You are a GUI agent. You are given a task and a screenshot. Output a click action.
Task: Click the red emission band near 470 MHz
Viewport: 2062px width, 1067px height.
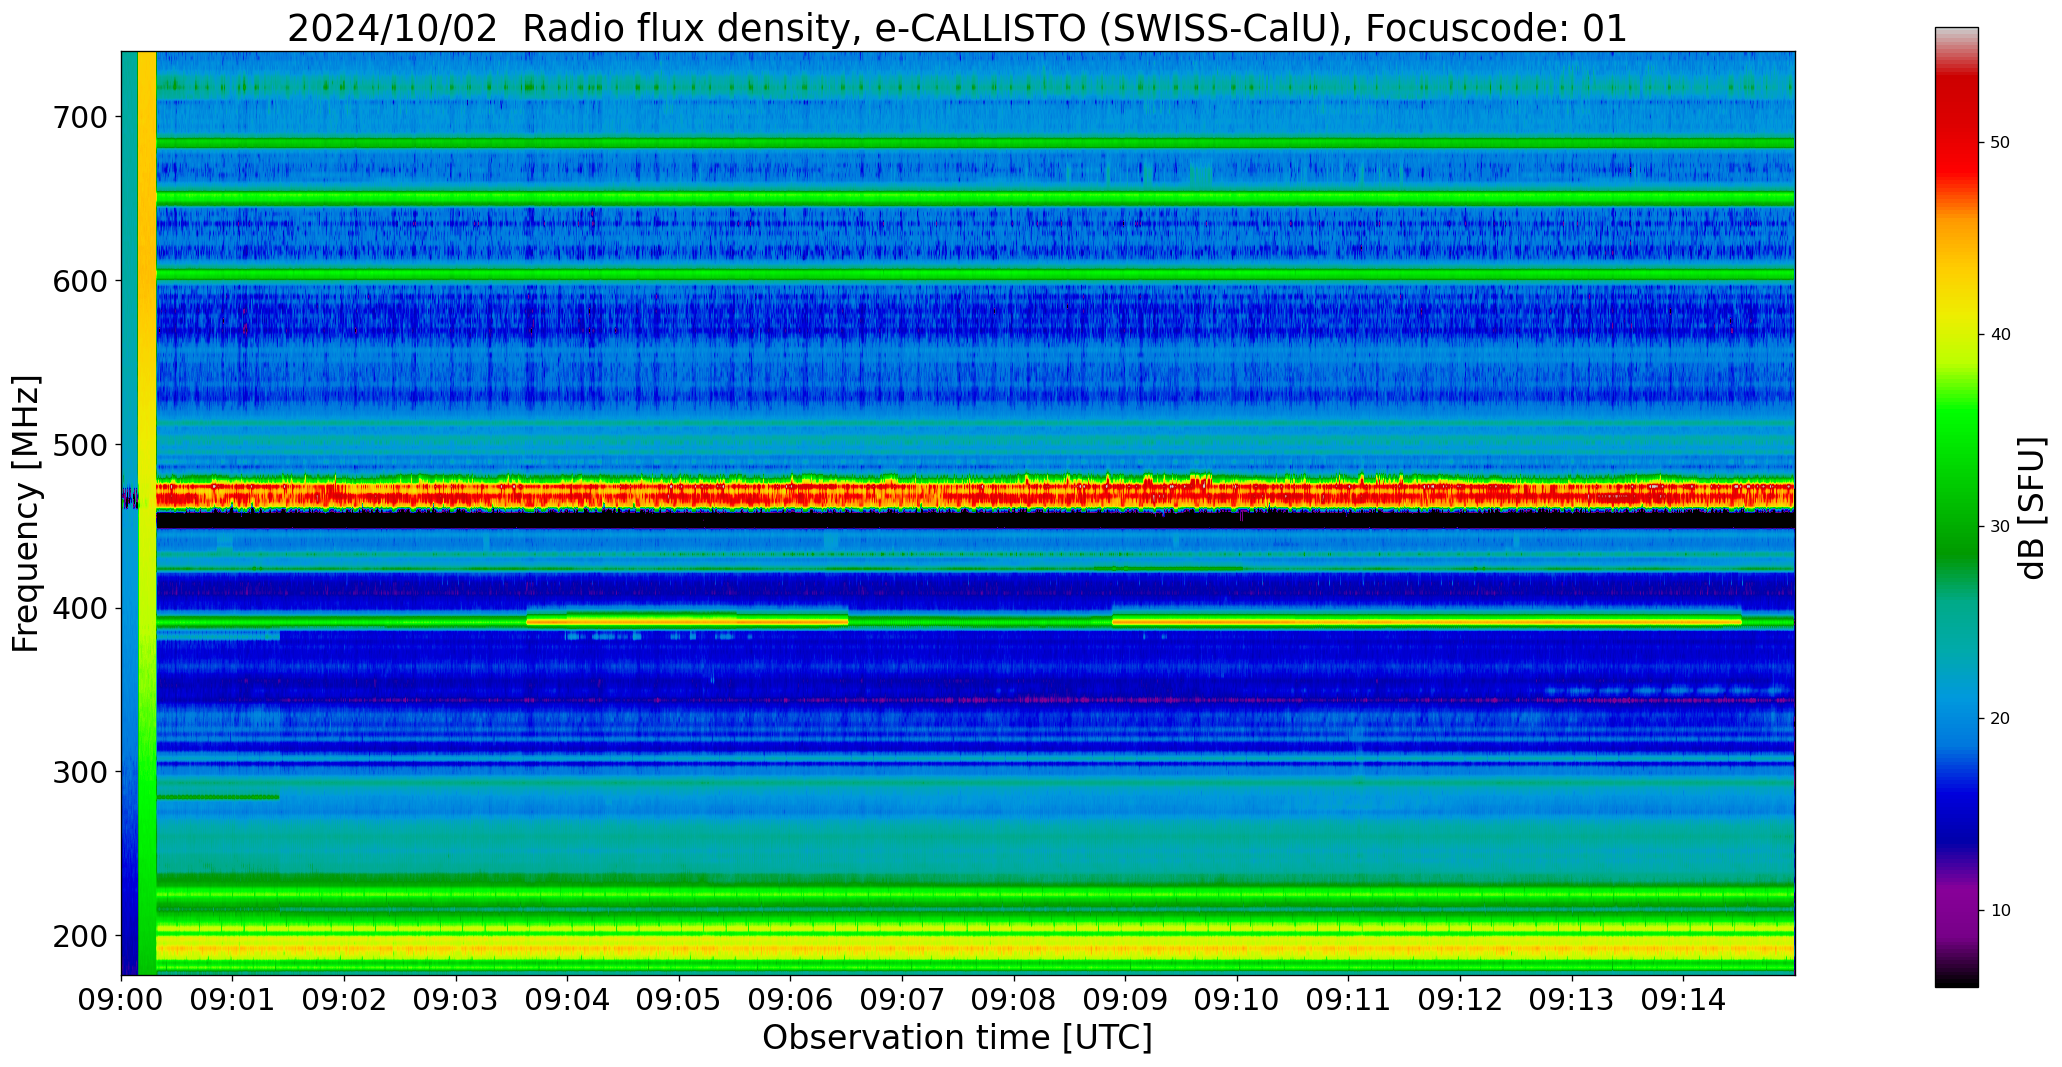(x=975, y=494)
